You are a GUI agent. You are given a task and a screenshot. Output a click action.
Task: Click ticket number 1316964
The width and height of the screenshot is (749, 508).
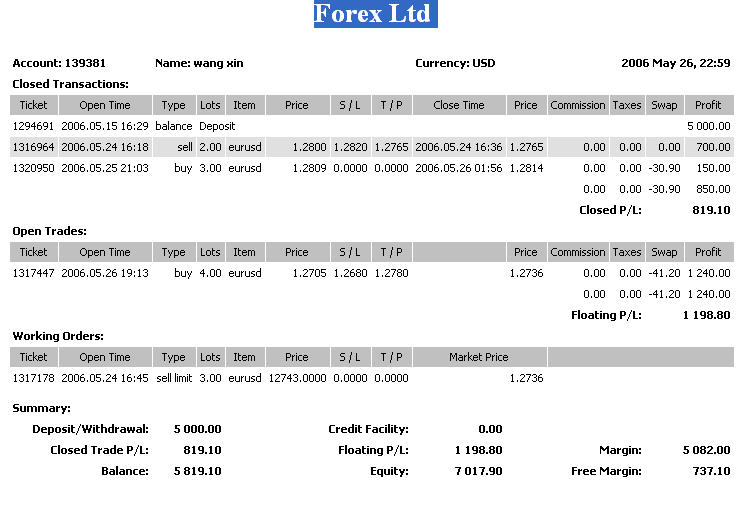click(34, 147)
